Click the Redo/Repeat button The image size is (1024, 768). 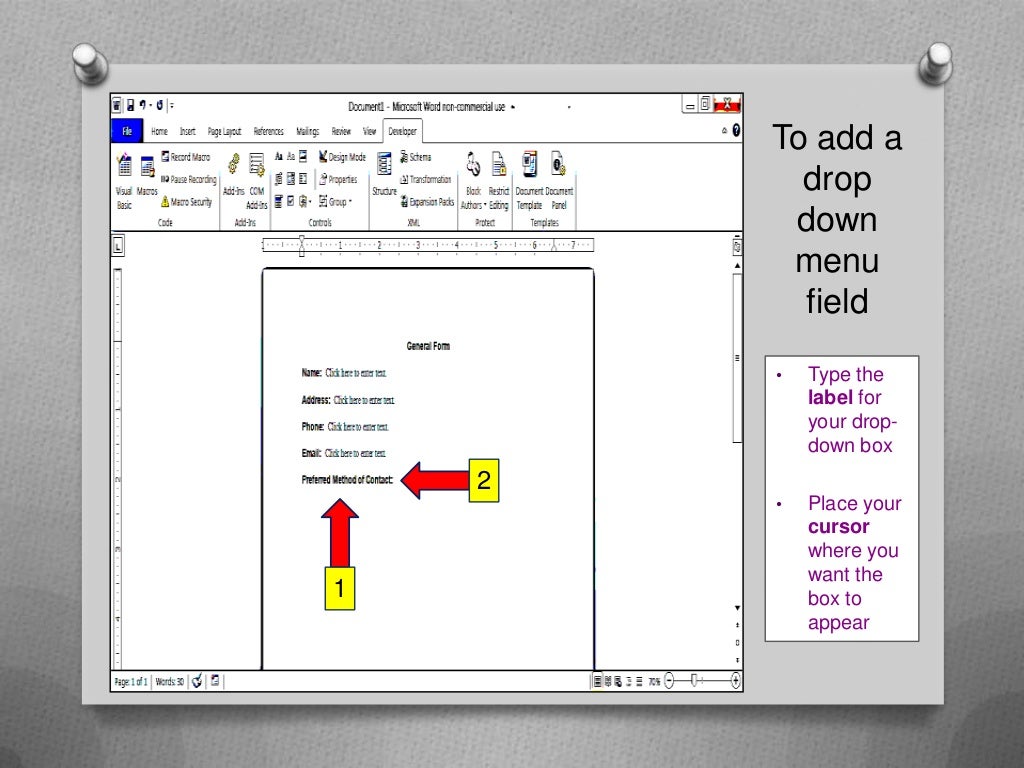tap(159, 104)
